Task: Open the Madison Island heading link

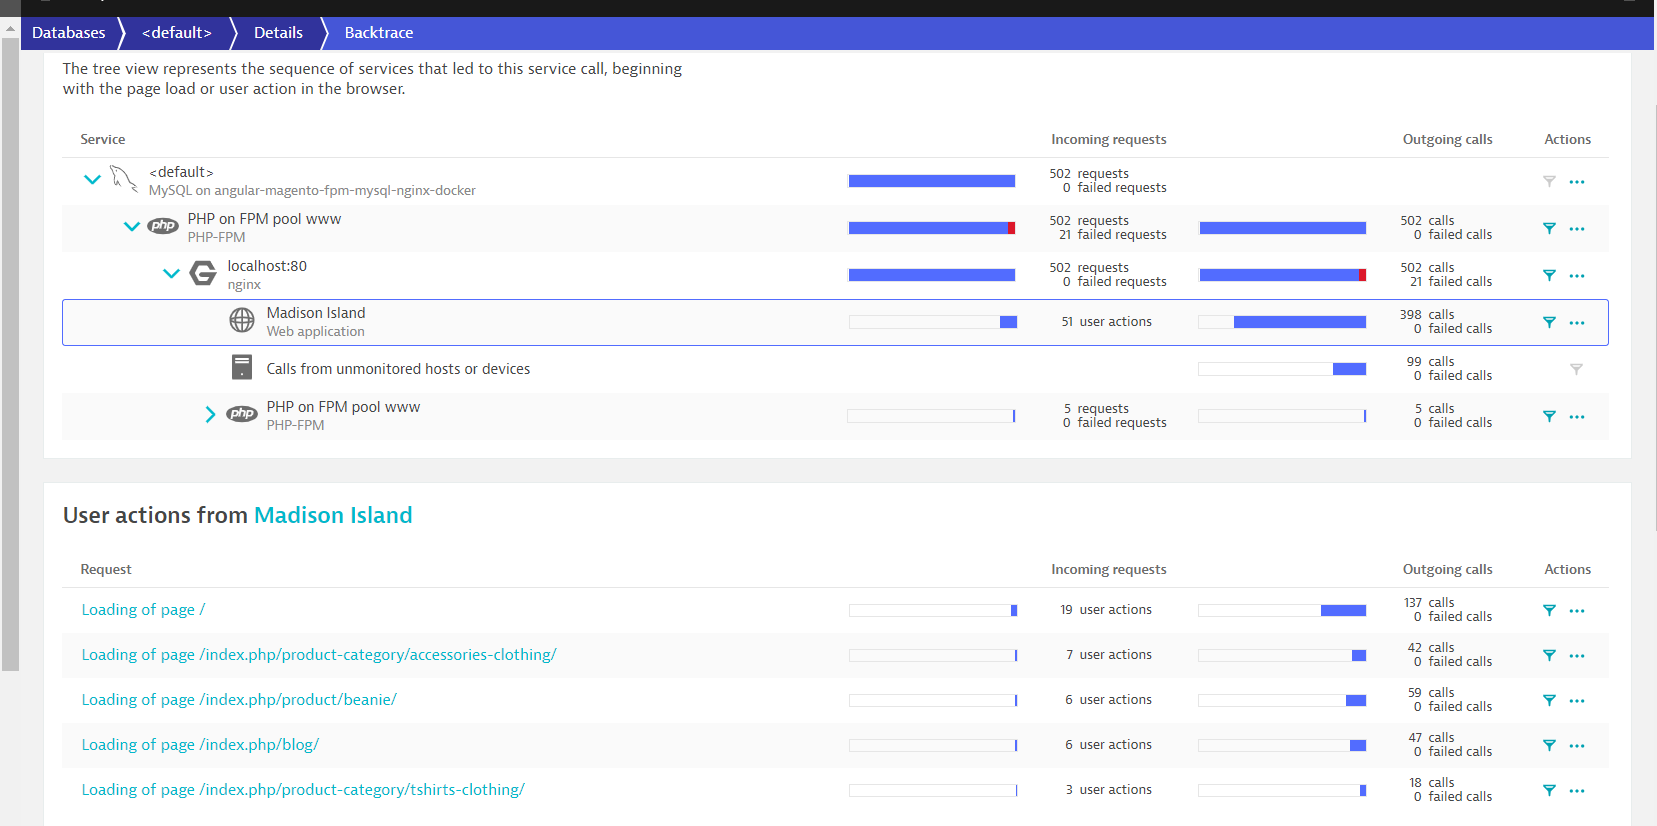Action: tap(333, 515)
